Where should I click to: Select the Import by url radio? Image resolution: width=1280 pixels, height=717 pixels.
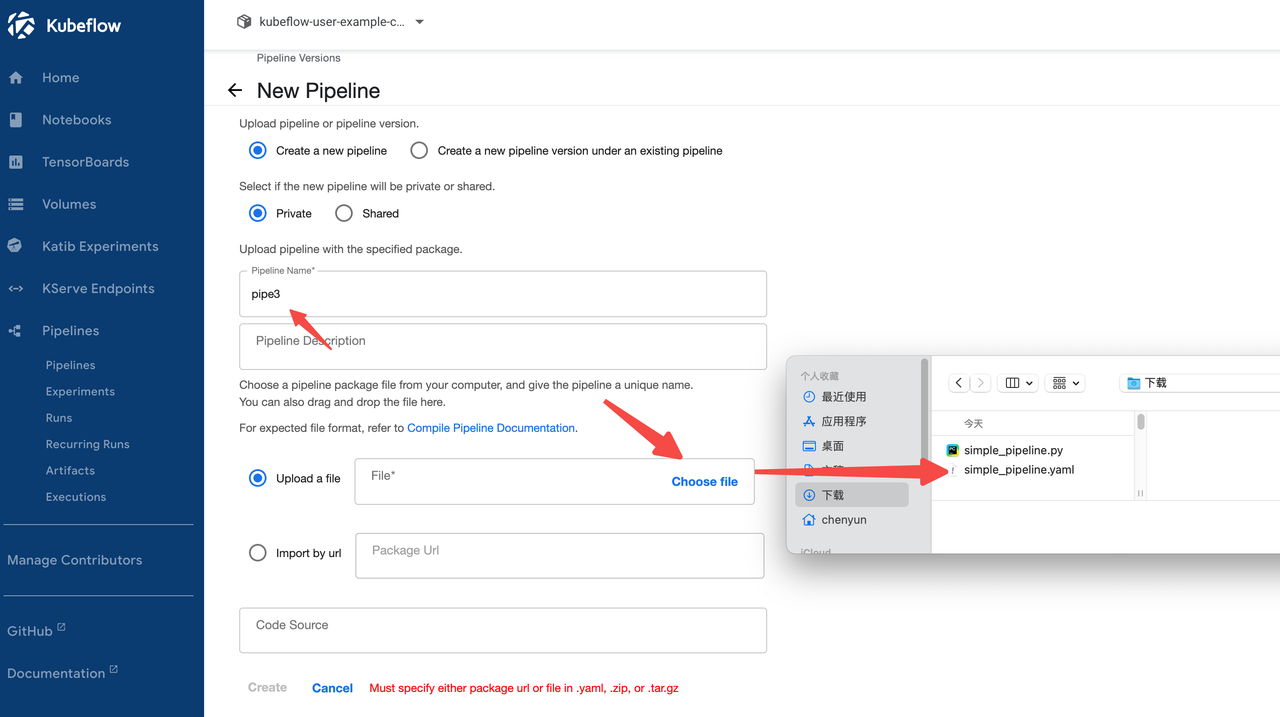258,553
